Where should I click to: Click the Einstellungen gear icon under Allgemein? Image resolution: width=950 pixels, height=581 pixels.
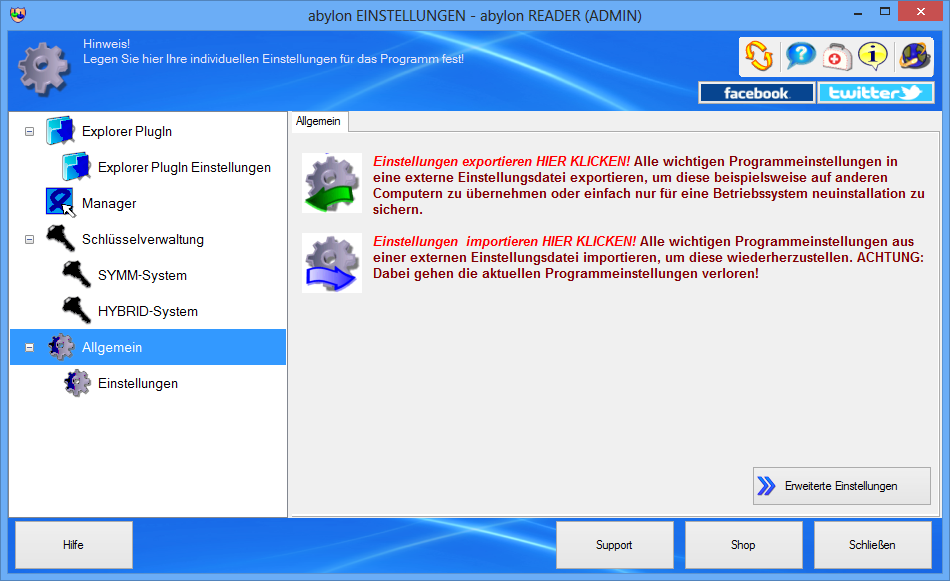point(77,383)
